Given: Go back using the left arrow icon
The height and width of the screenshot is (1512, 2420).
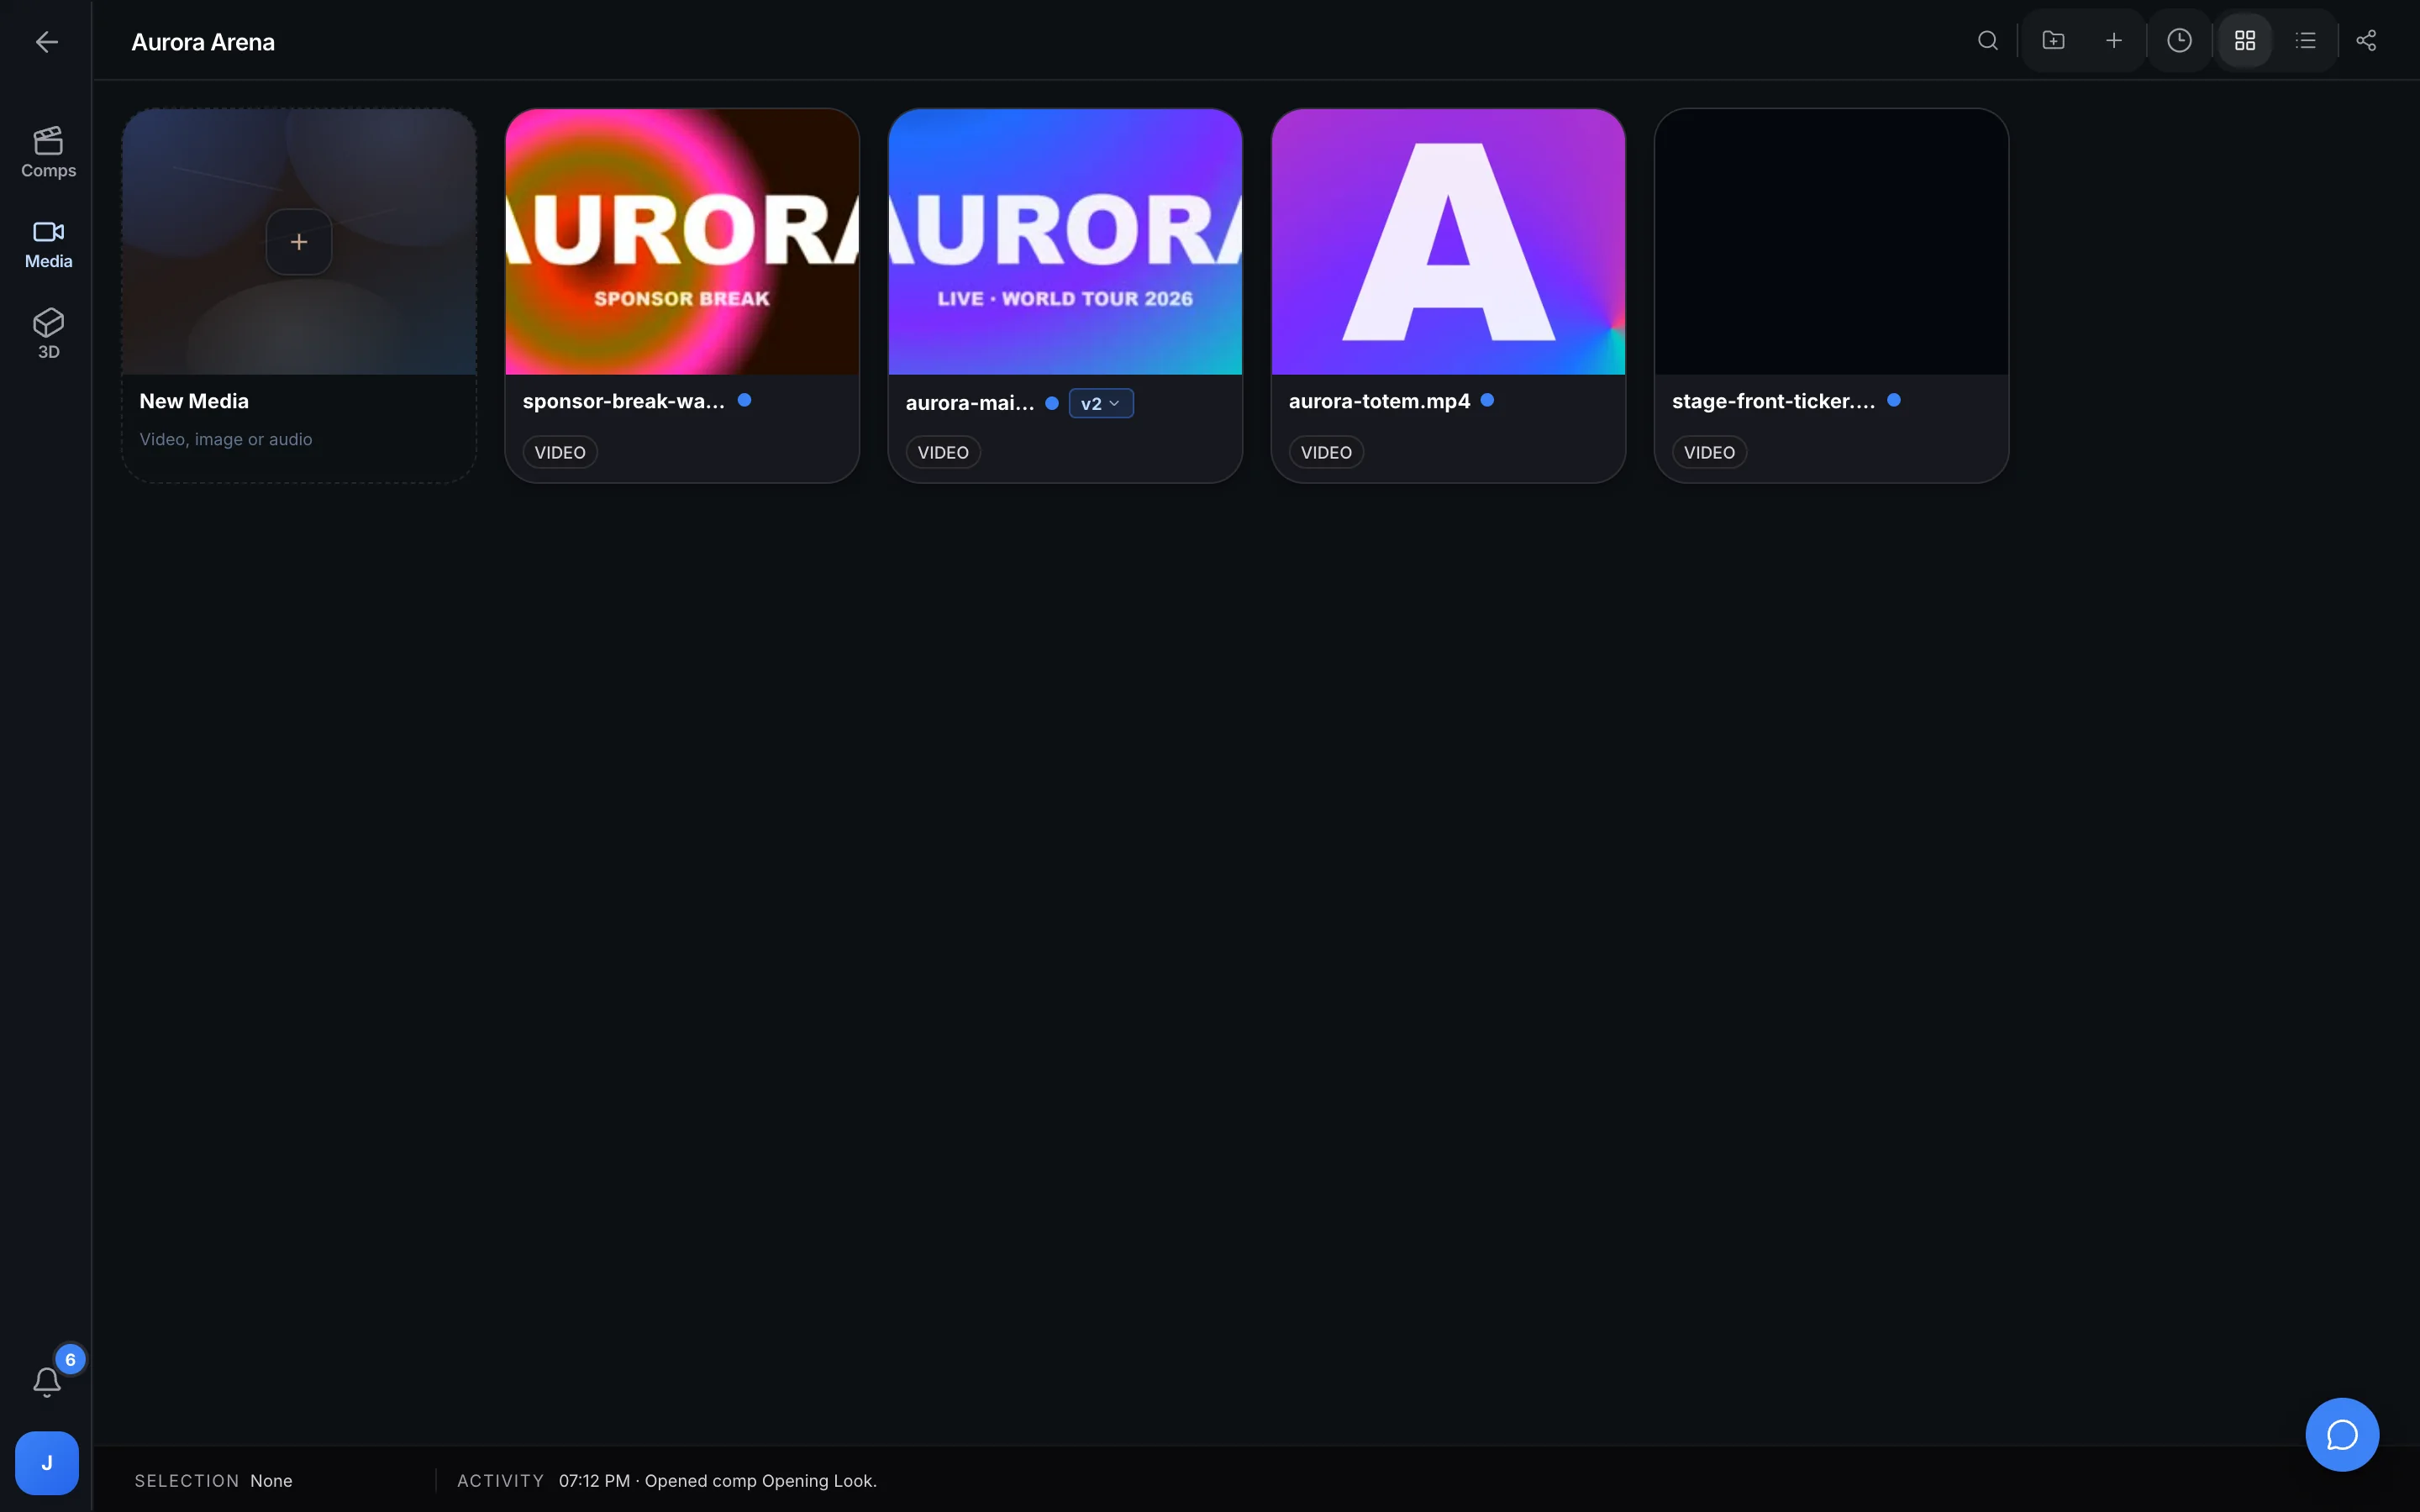Looking at the screenshot, I should 46,41.
